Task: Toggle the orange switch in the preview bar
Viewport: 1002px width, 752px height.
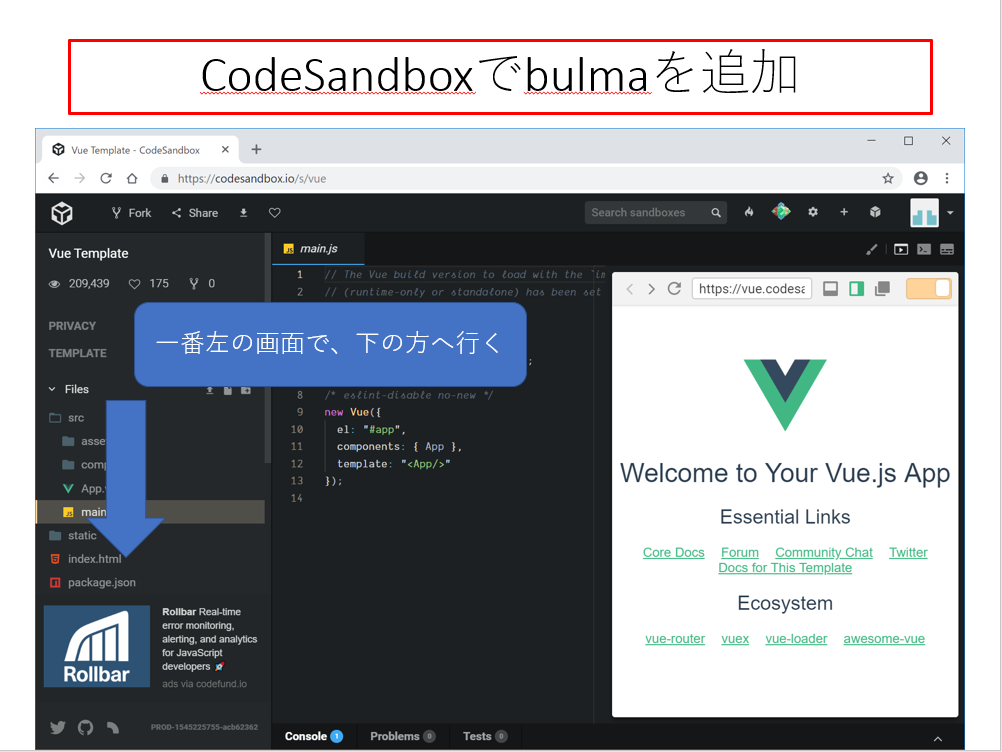Action: click(x=928, y=289)
